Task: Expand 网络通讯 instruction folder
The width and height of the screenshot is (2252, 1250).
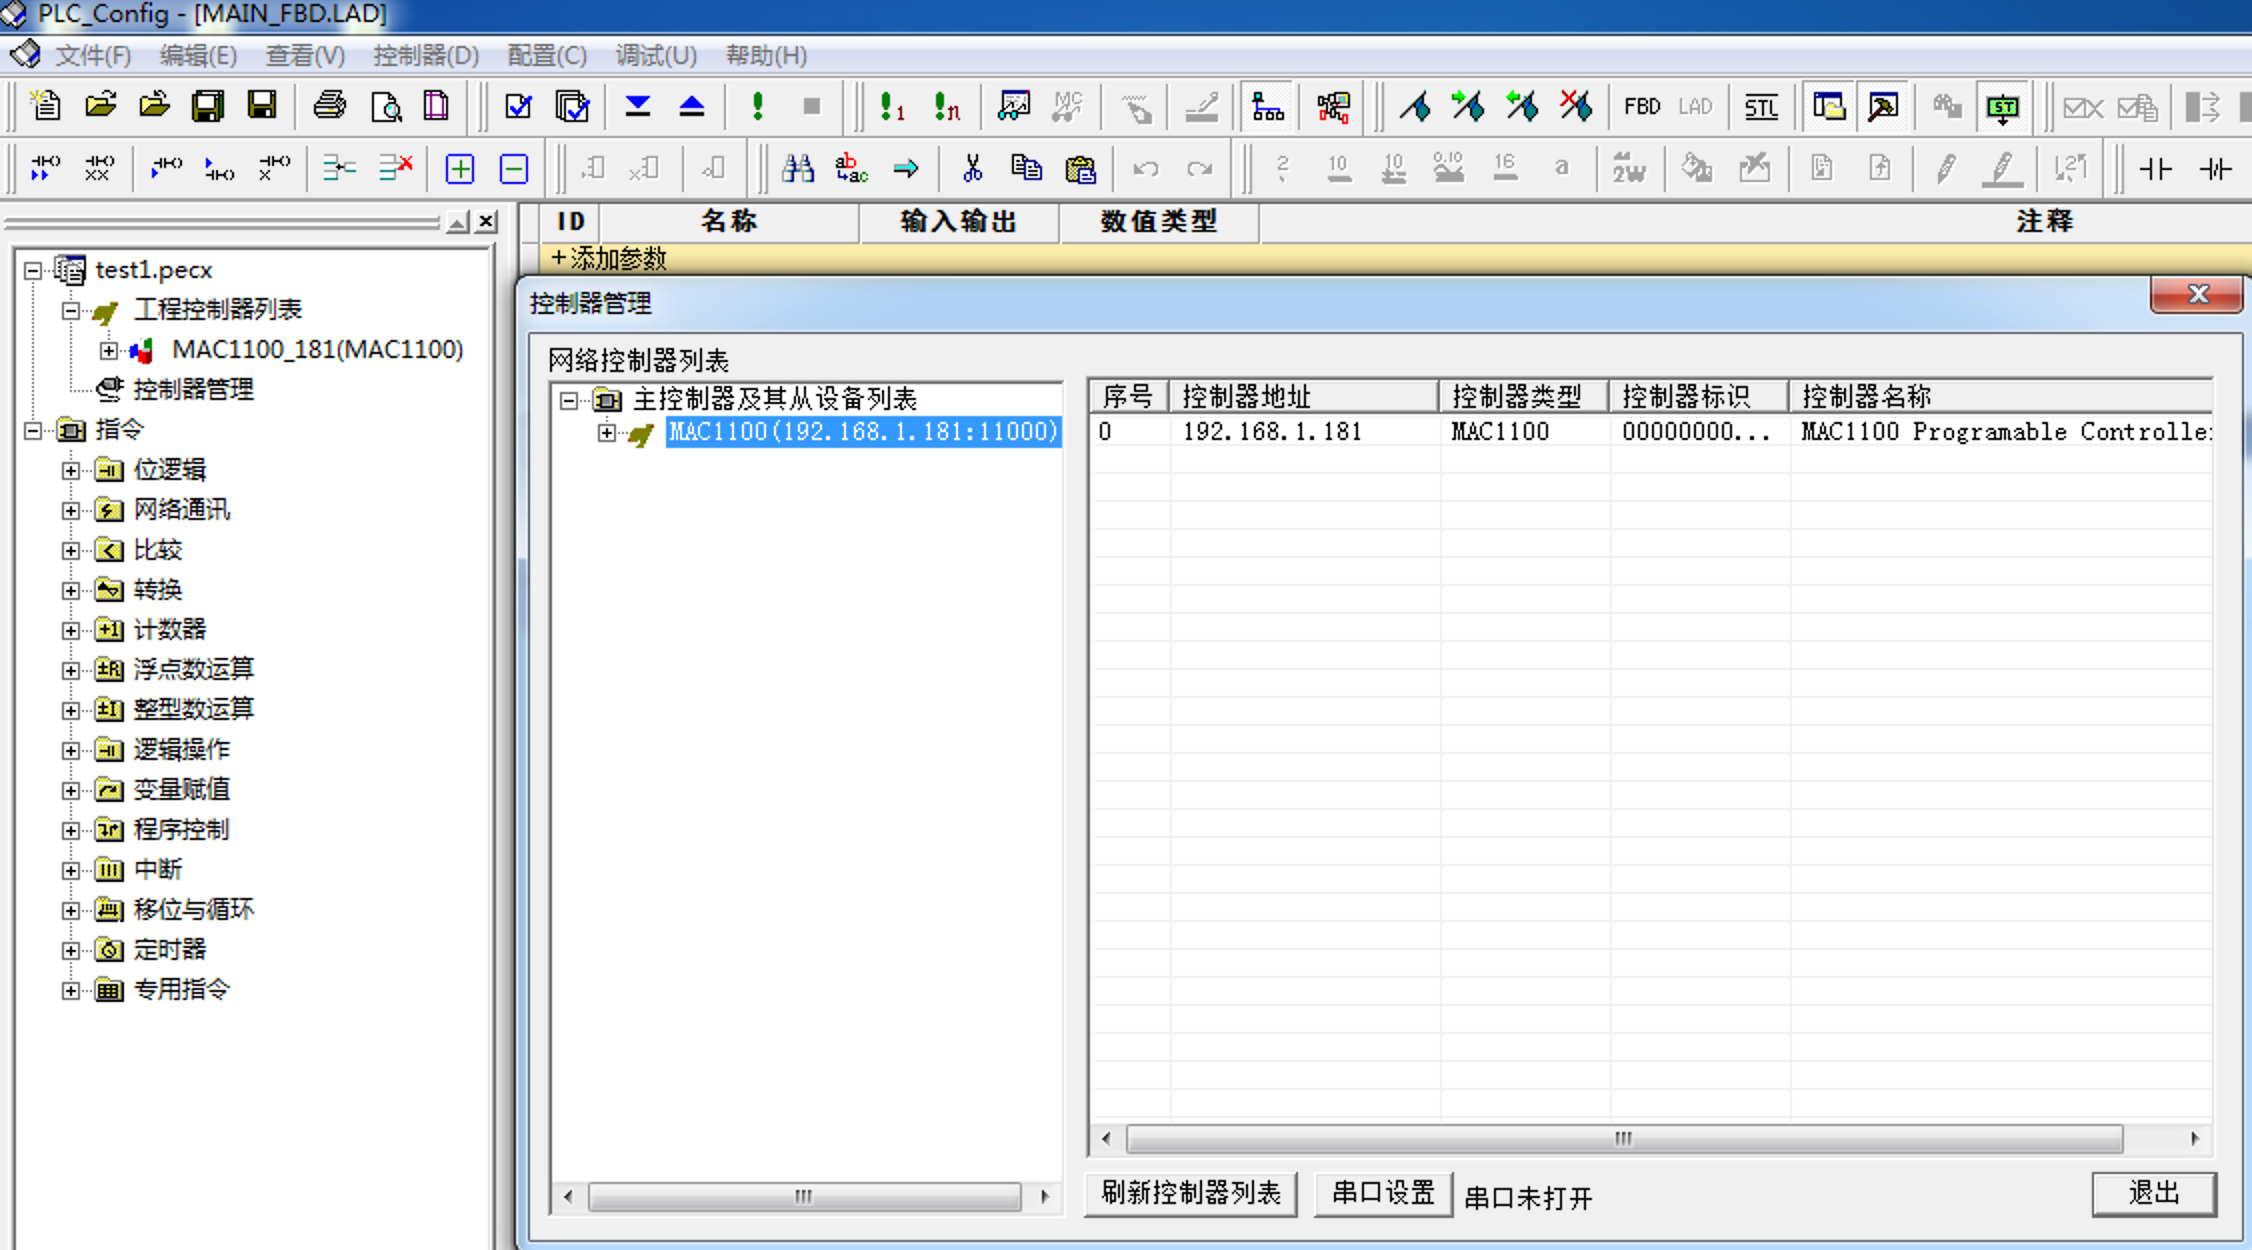Action: [x=71, y=510]
